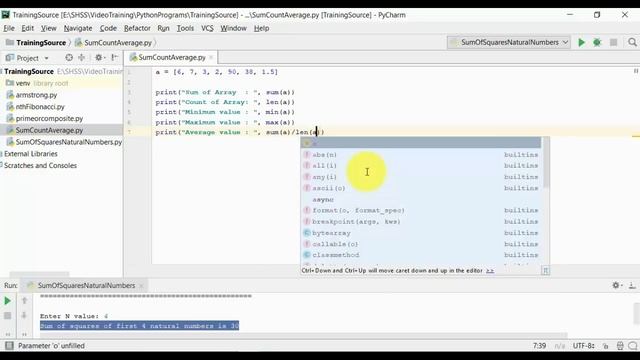
Task: Hide the Project tool window
Action: [x=115, y=58]
